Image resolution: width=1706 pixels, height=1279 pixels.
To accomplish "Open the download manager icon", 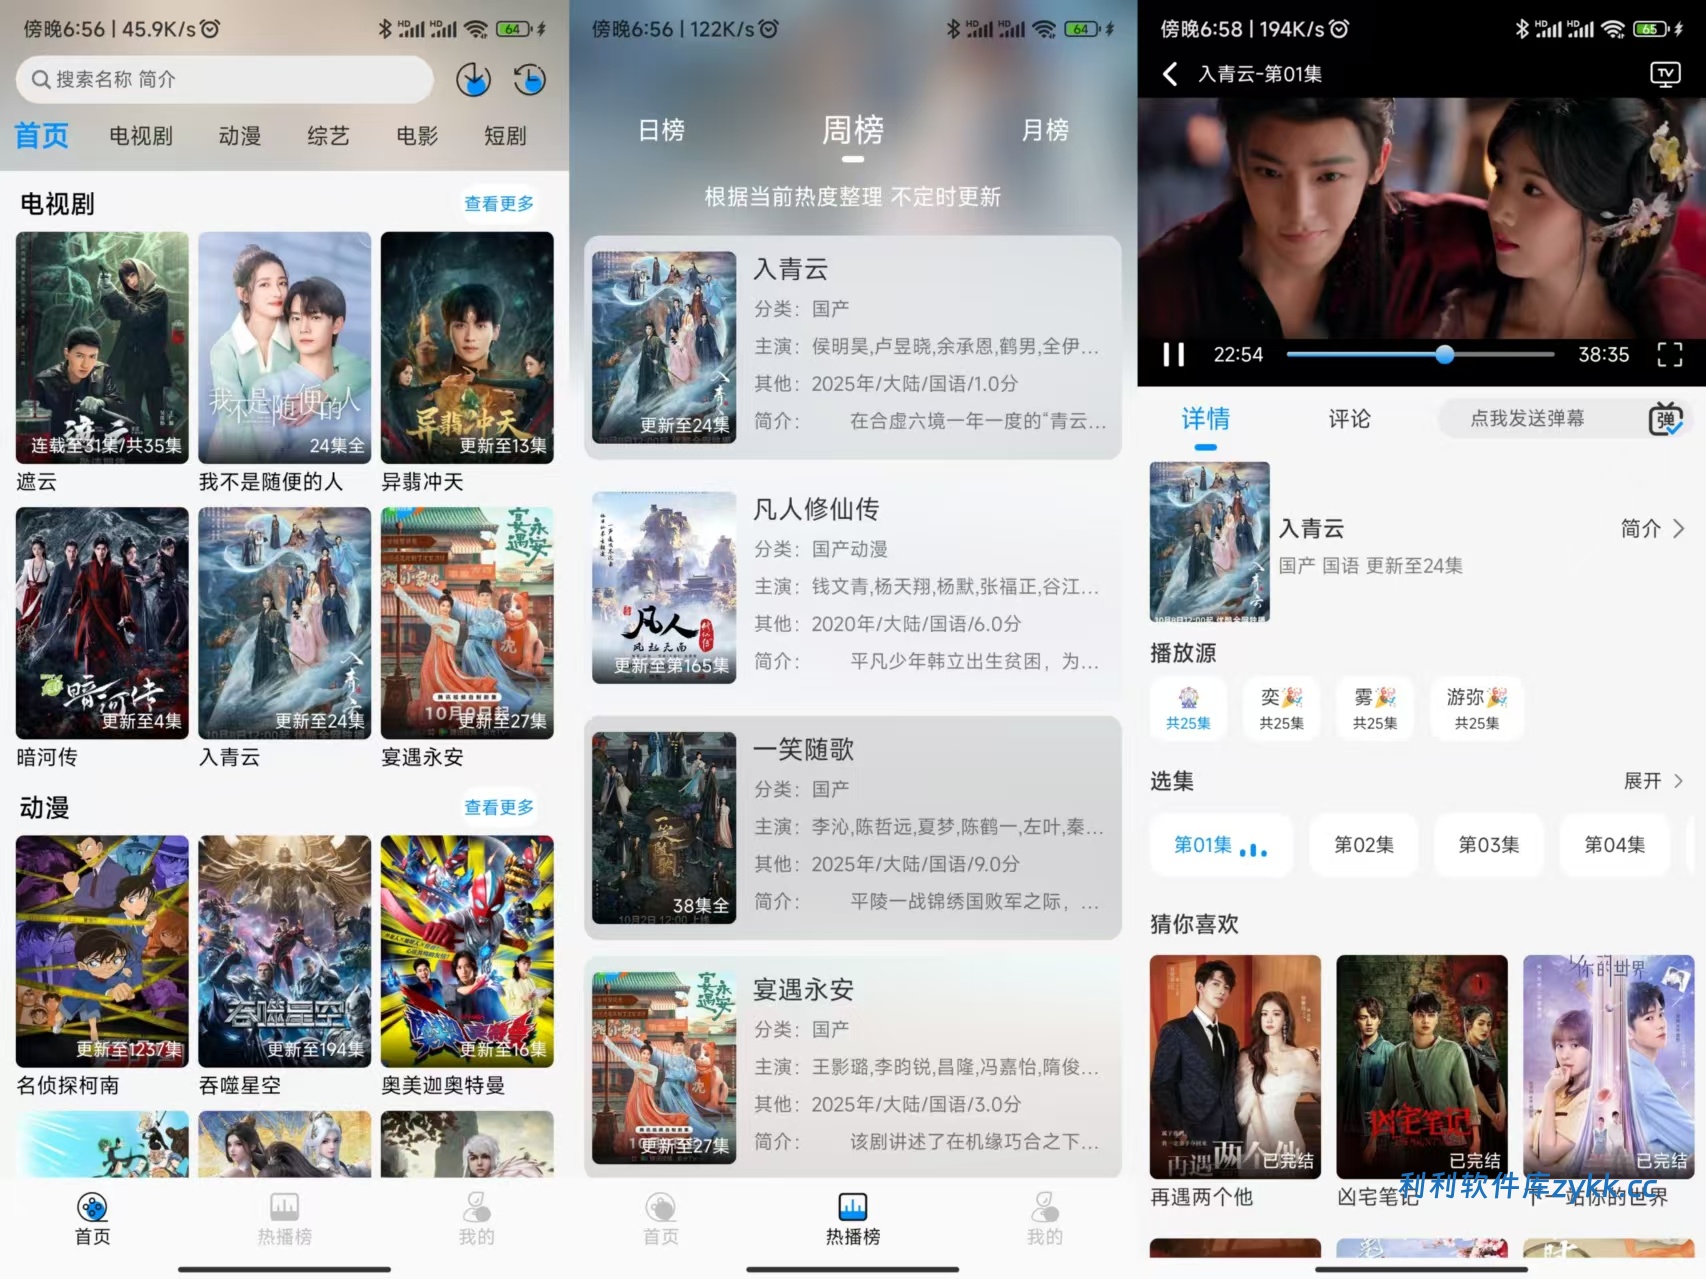I will (473, 79).
